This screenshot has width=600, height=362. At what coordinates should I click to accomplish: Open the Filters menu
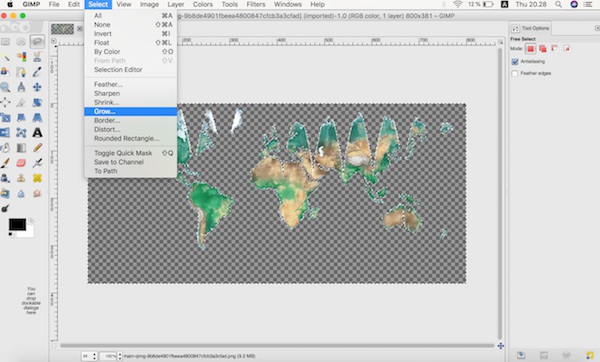coord(256,5)
